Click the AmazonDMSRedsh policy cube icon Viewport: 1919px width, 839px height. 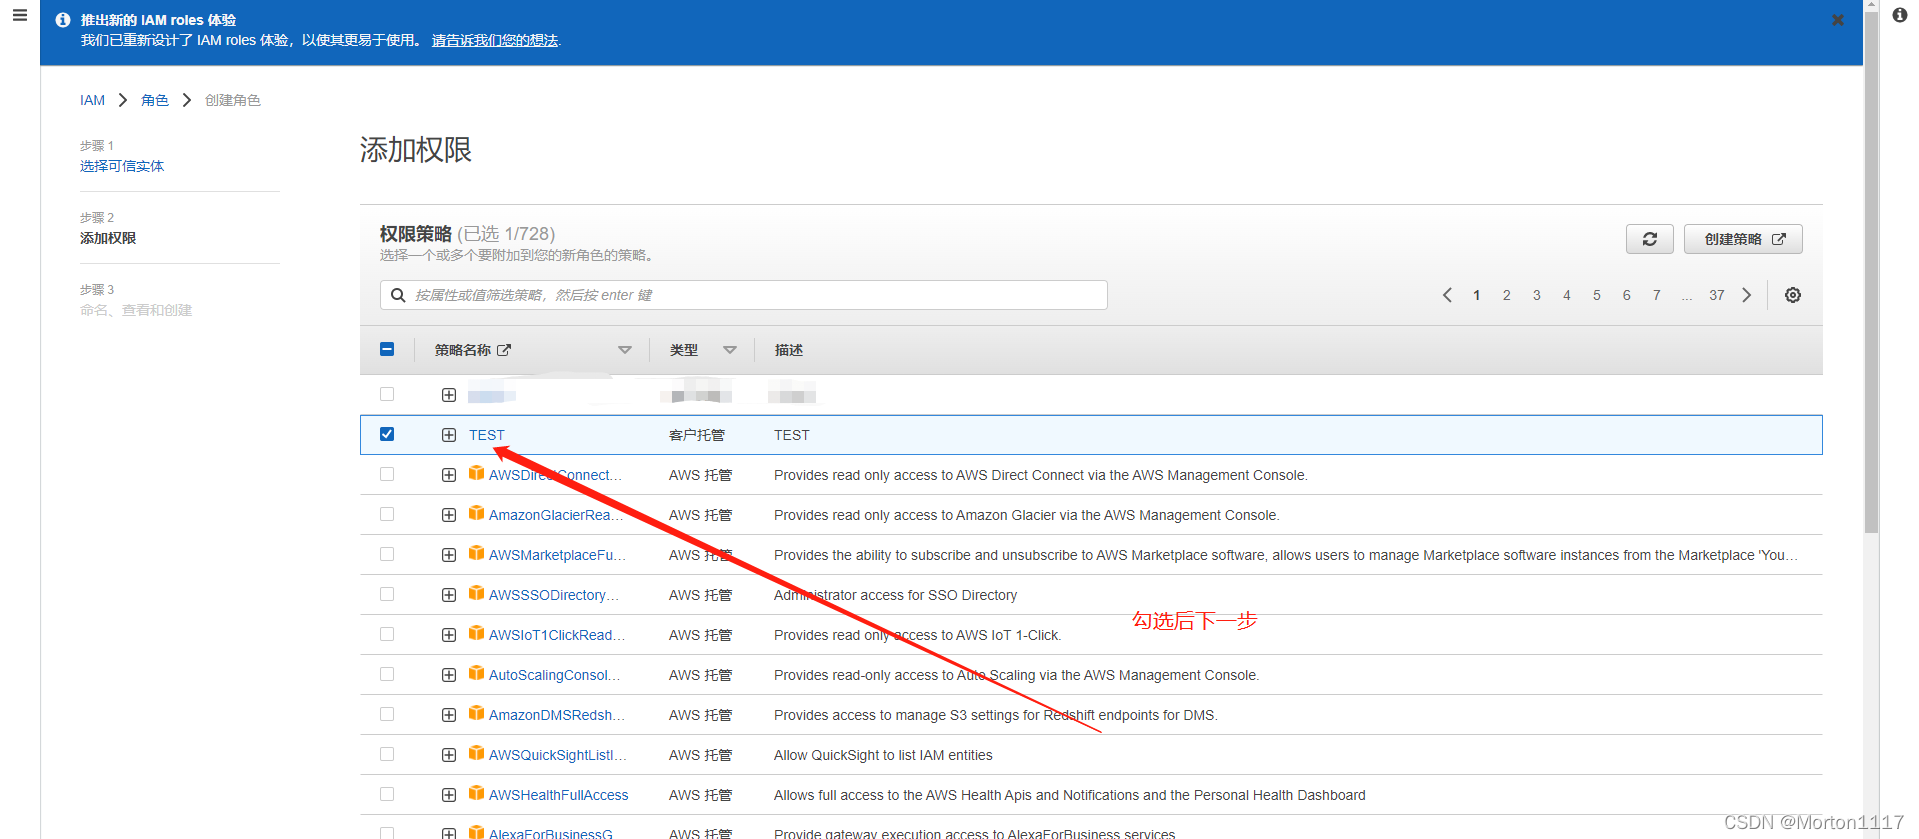[477, 713]
